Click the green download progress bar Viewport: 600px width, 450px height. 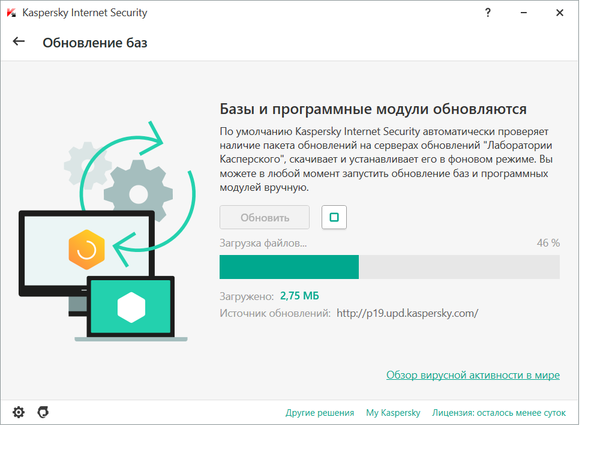click(x=390, y=267)
